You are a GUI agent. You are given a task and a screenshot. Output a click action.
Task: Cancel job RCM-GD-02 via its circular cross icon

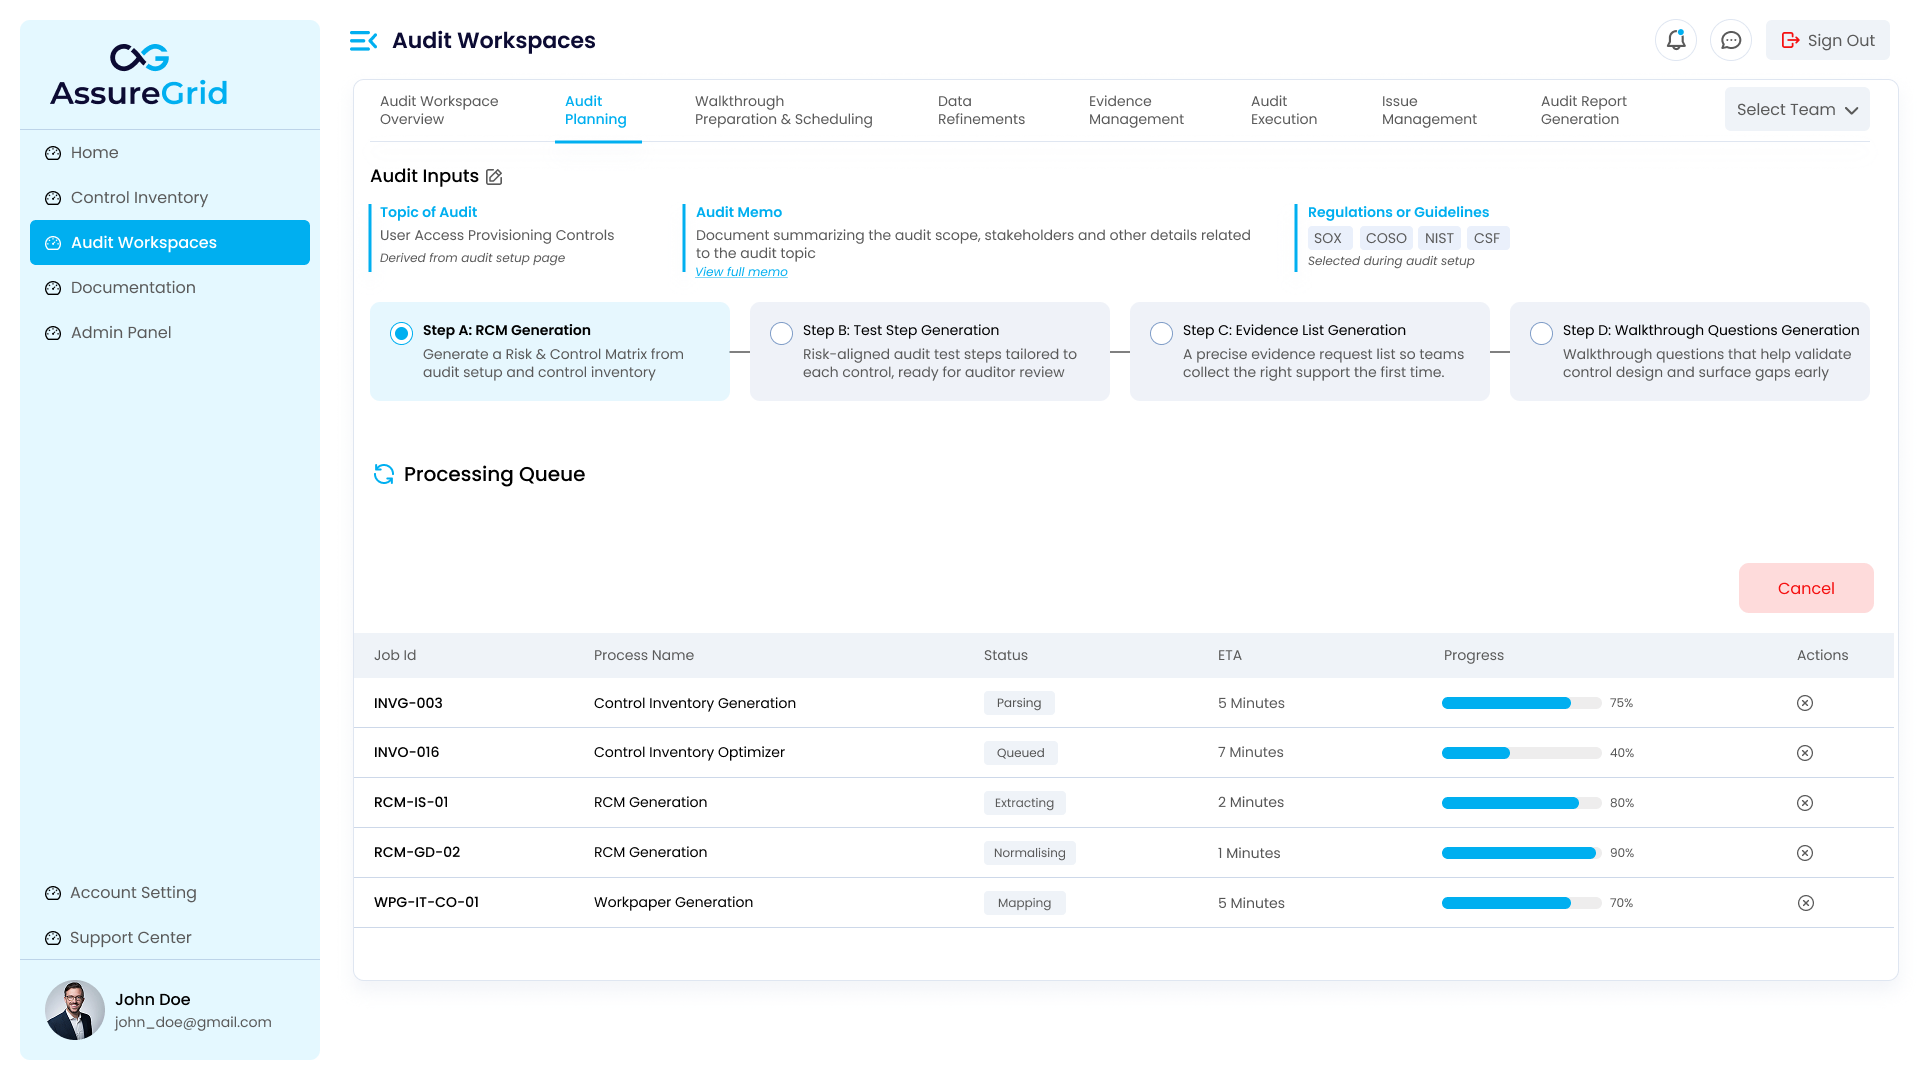tap(1805, 853)
